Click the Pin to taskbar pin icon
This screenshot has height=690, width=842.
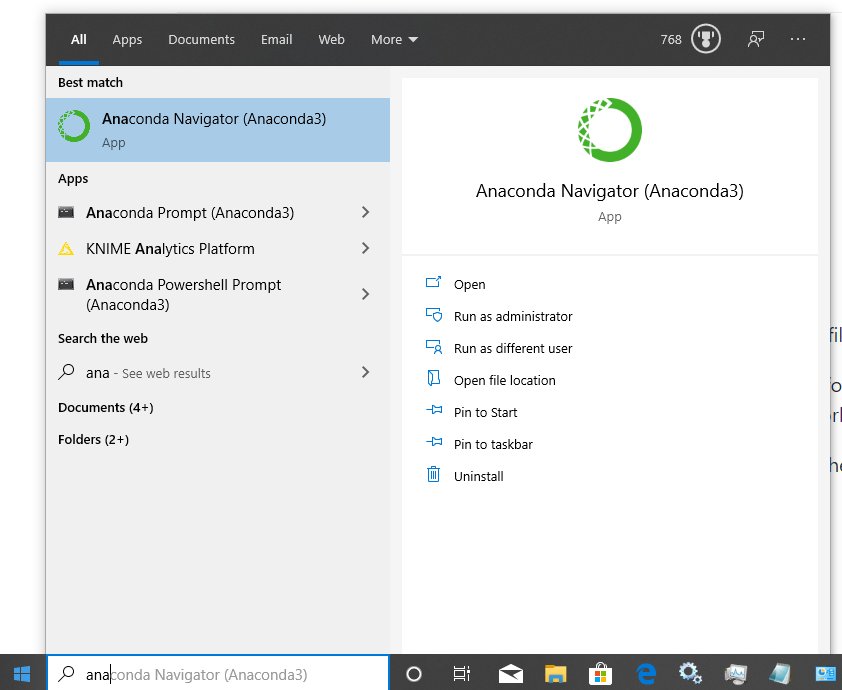pyautogui.click(x=434, y=442)
